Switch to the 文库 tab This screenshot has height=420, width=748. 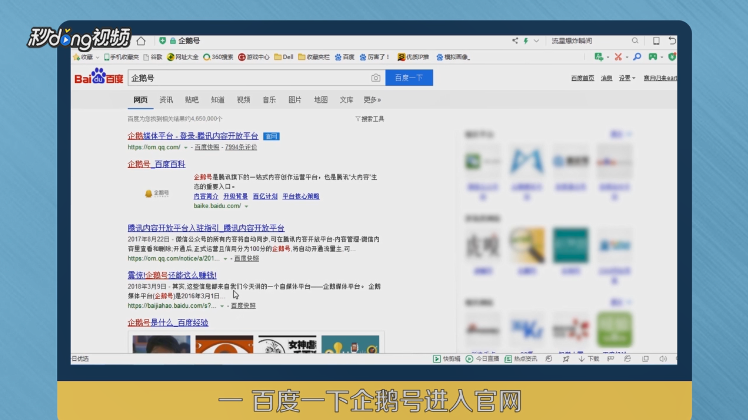pyautogui.click(x=346, y=100)
